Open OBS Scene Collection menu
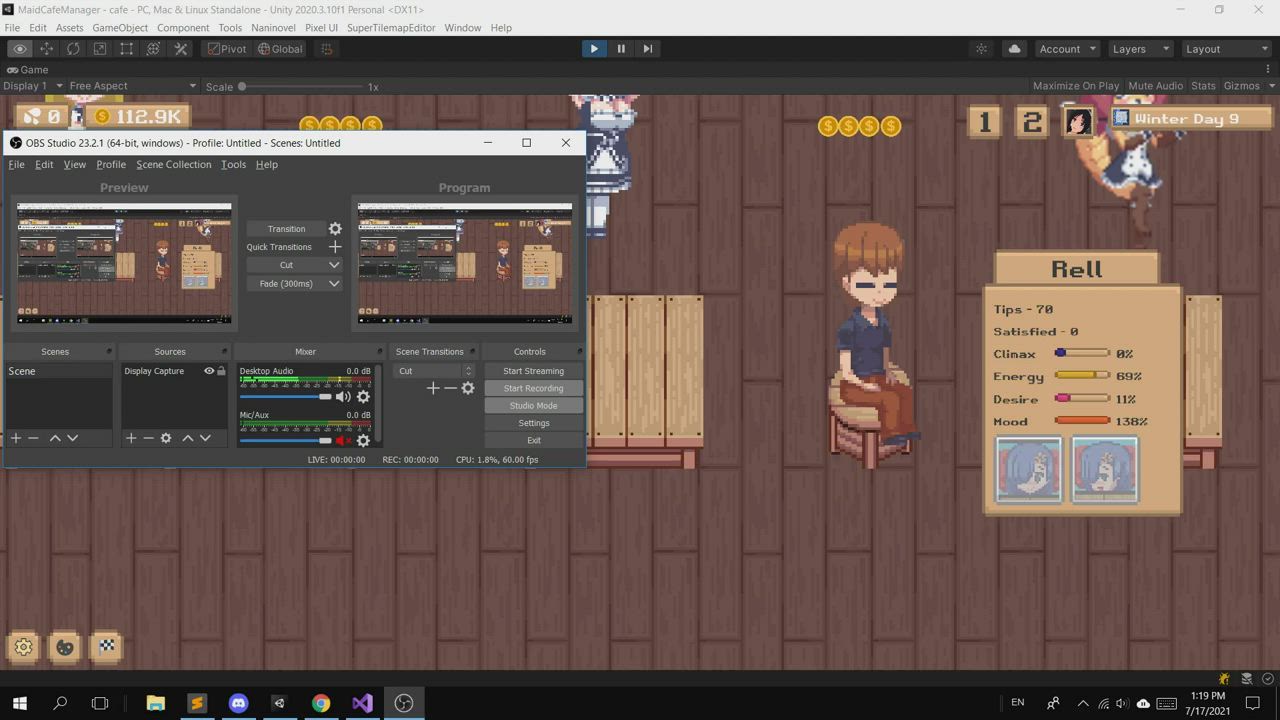The height and width of the screenshot is (720, 1280). pyautogui.click(x=174, y=165)
